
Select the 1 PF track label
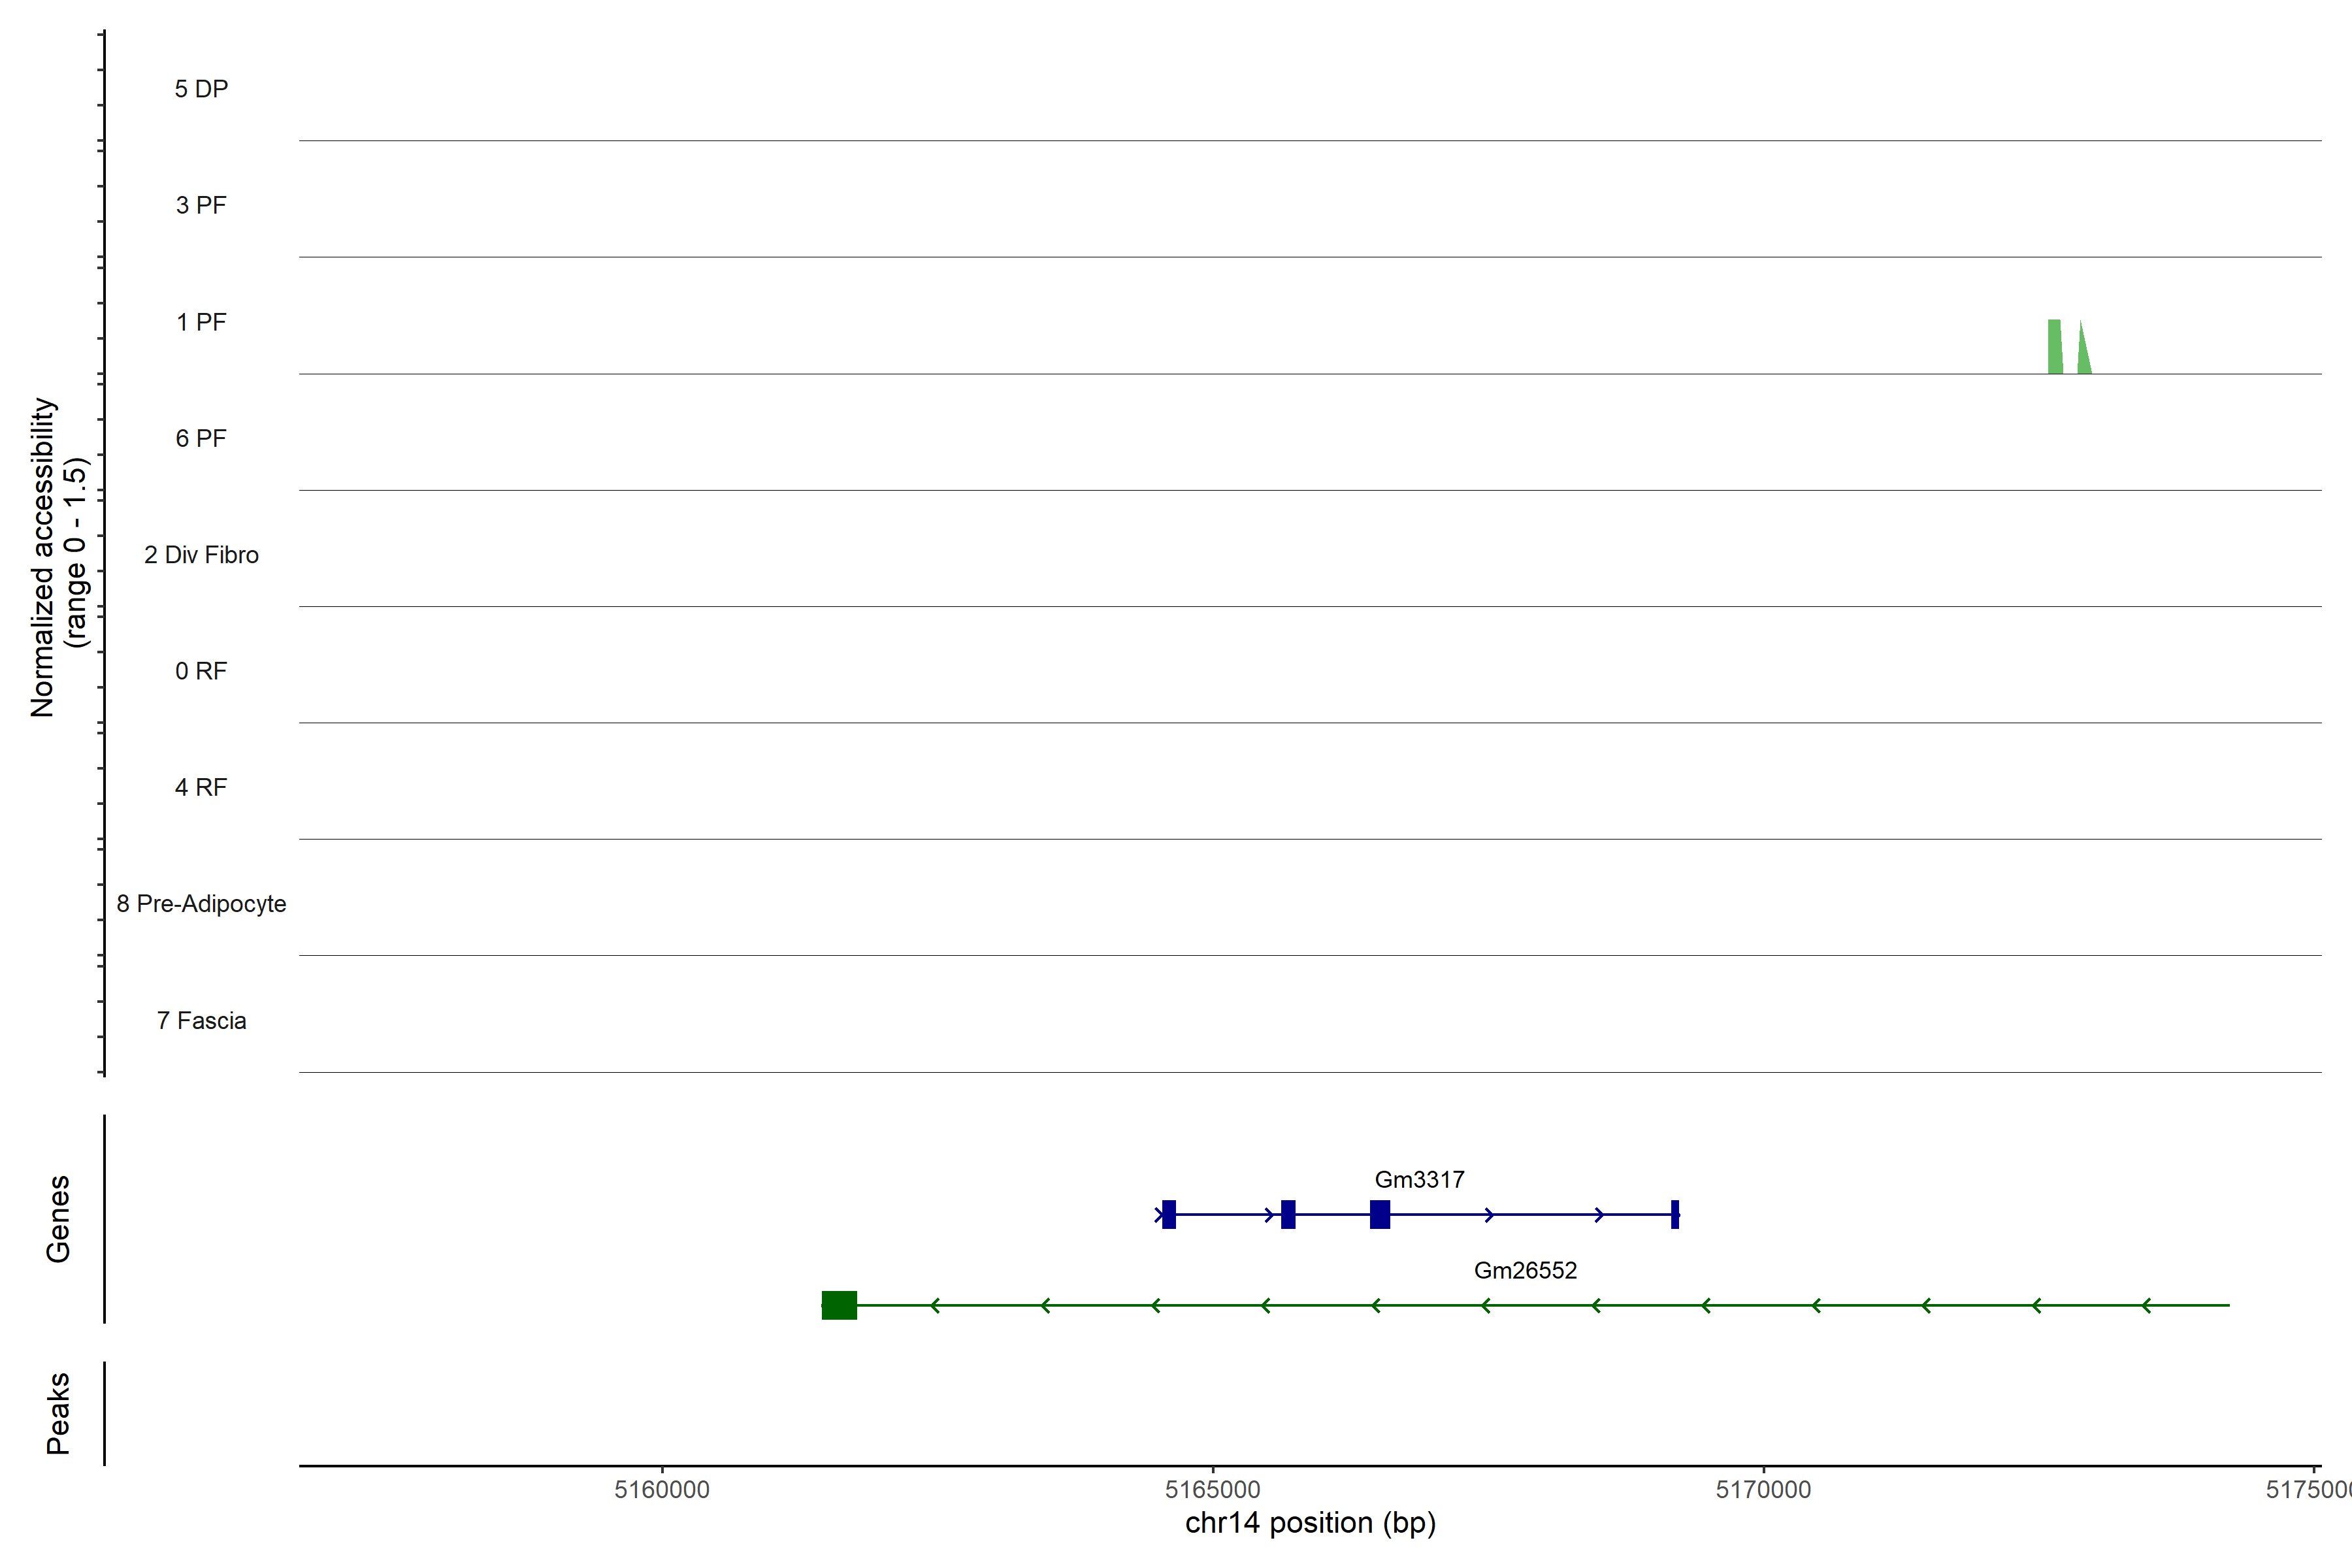point(201,322)
